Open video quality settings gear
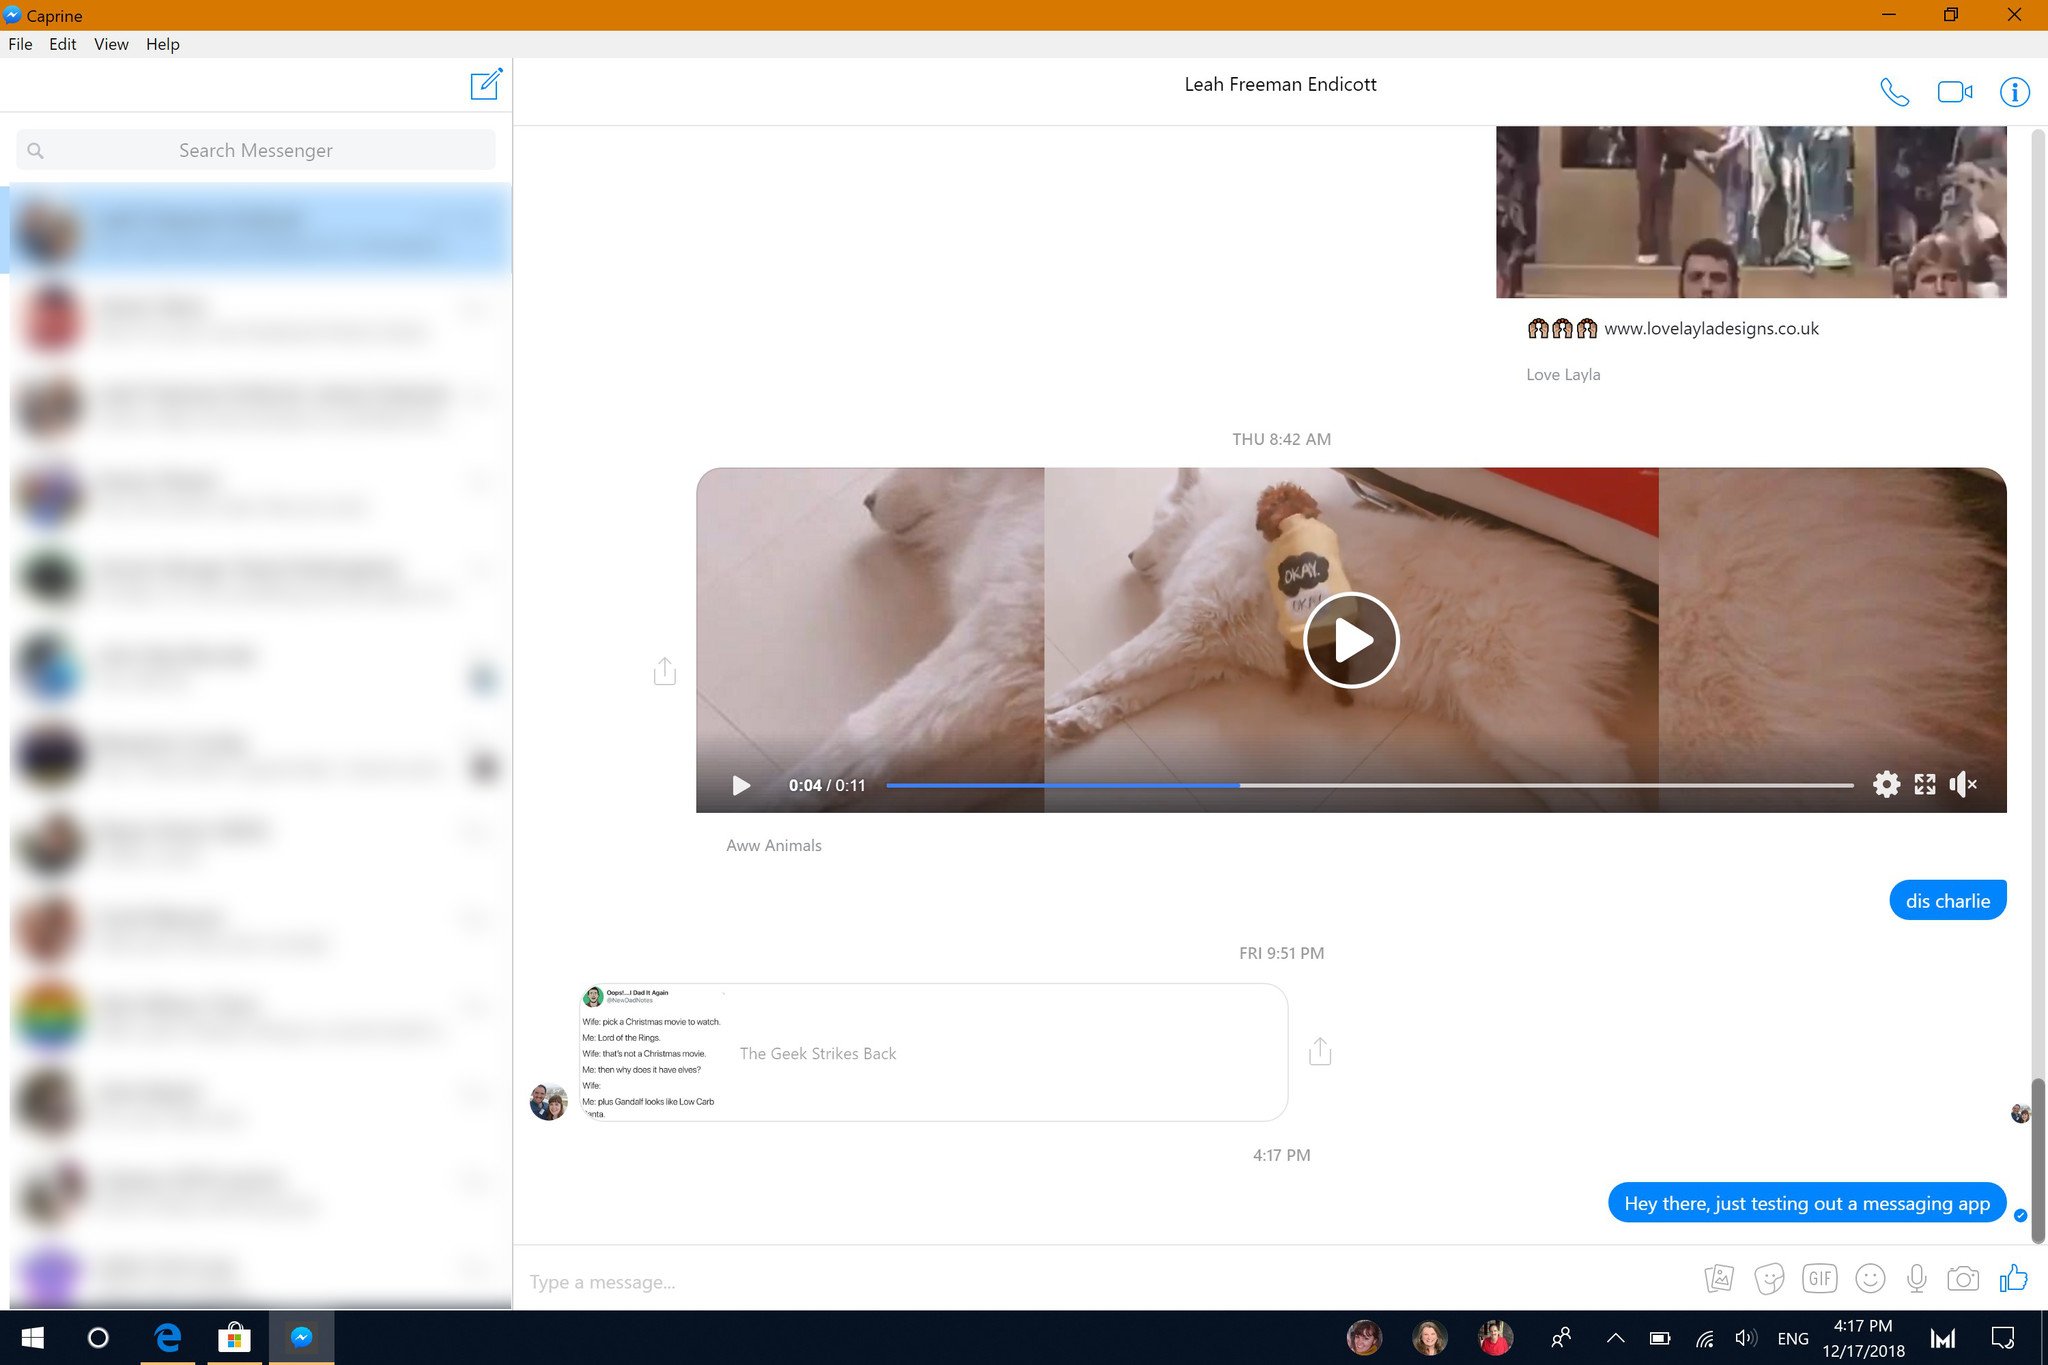2048x1365 pixels. [1886, 785]
